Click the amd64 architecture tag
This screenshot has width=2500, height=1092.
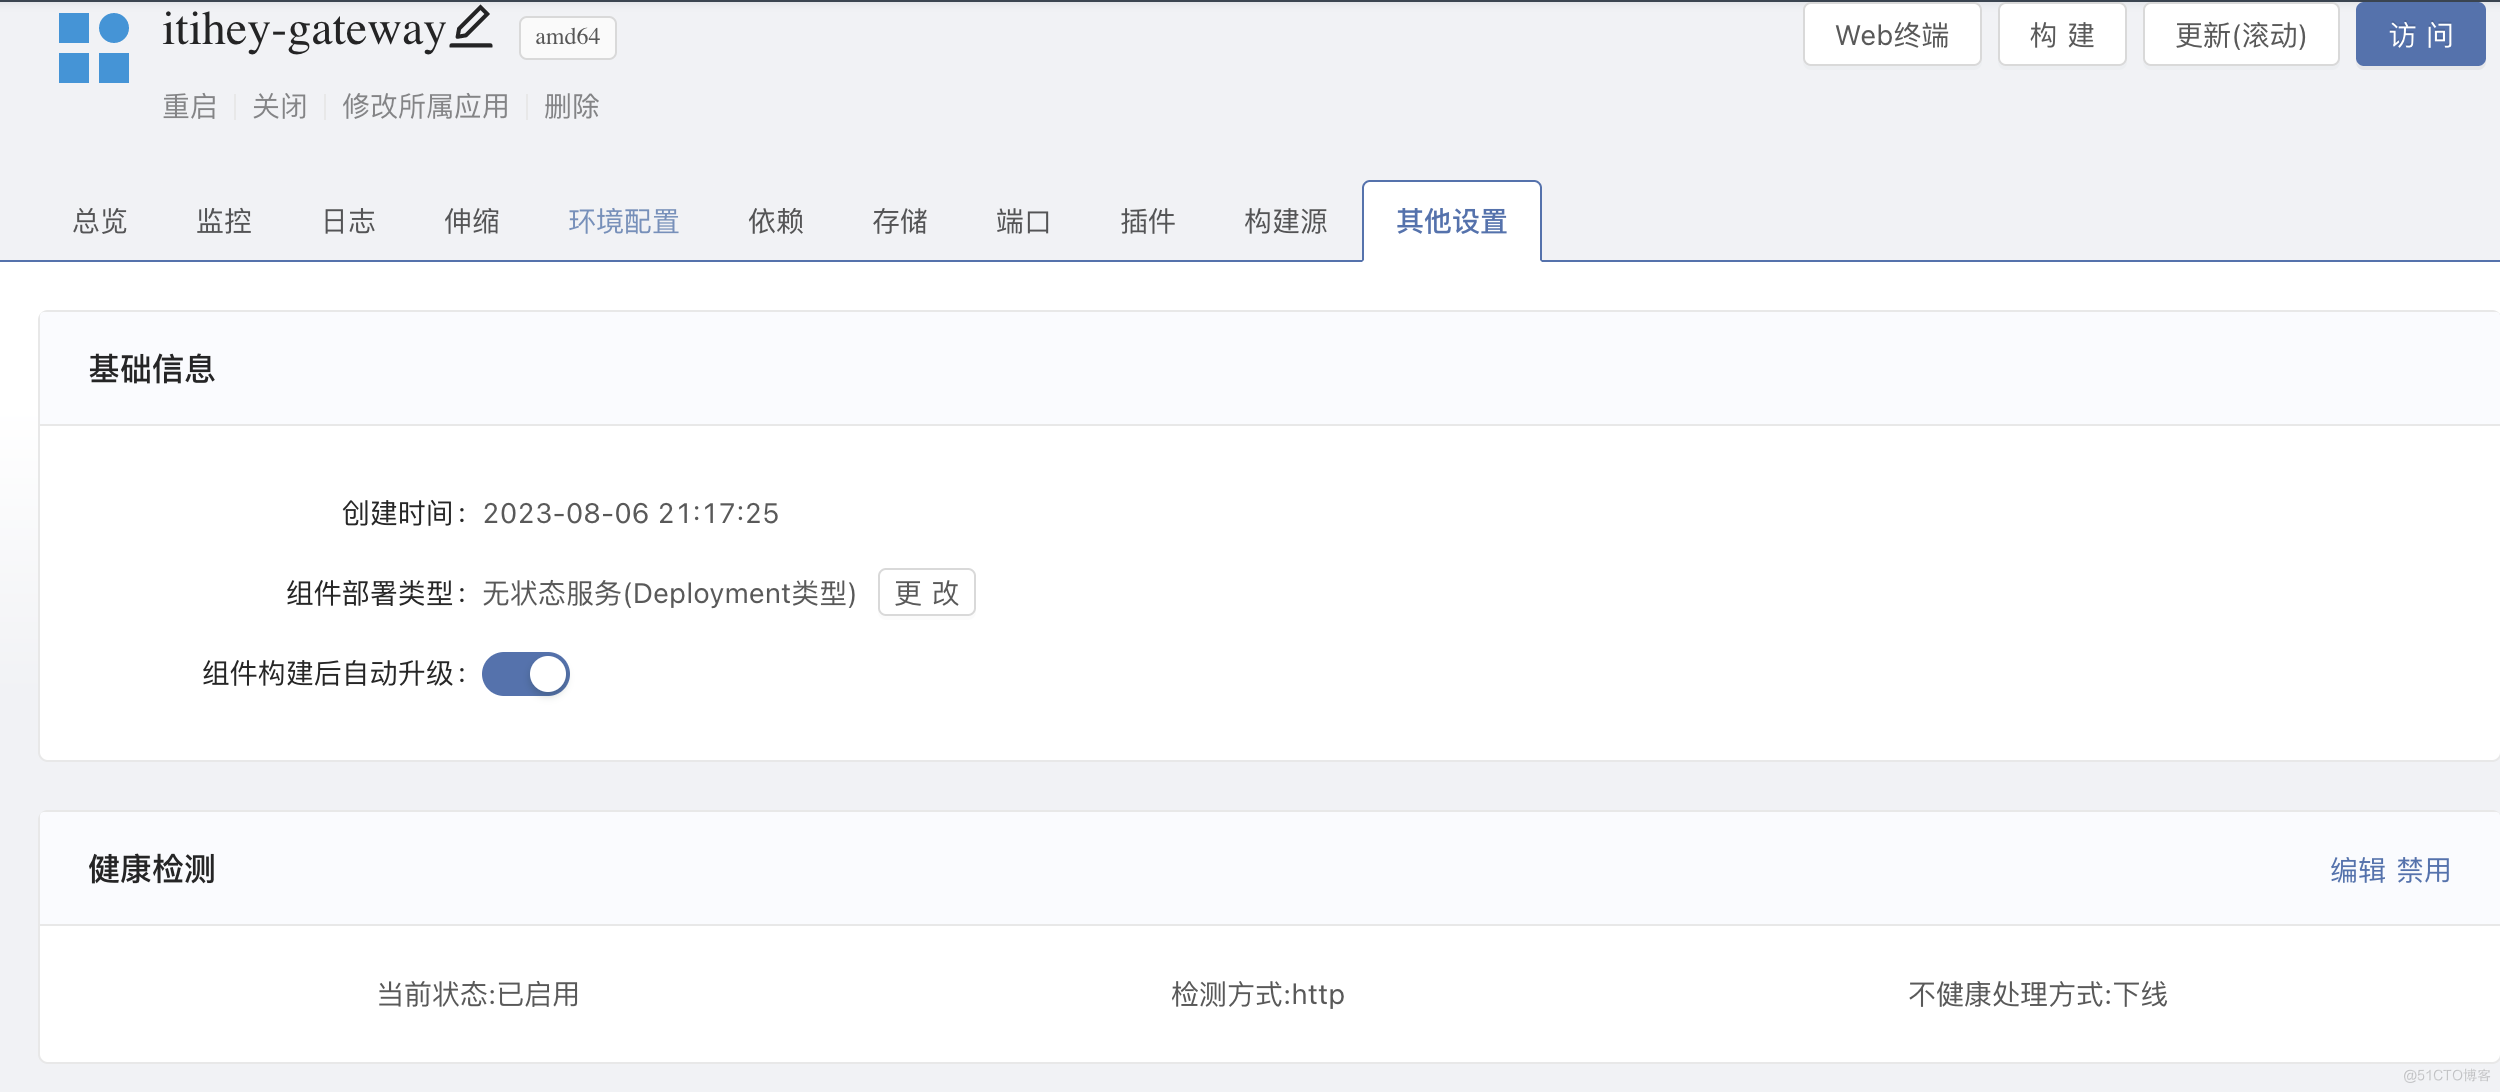pos(568,37)
